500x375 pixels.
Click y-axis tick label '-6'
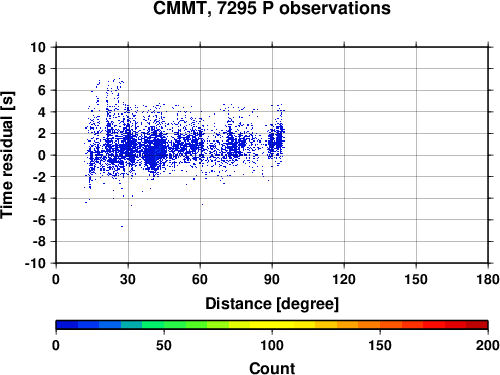click(x=39, y=220)
